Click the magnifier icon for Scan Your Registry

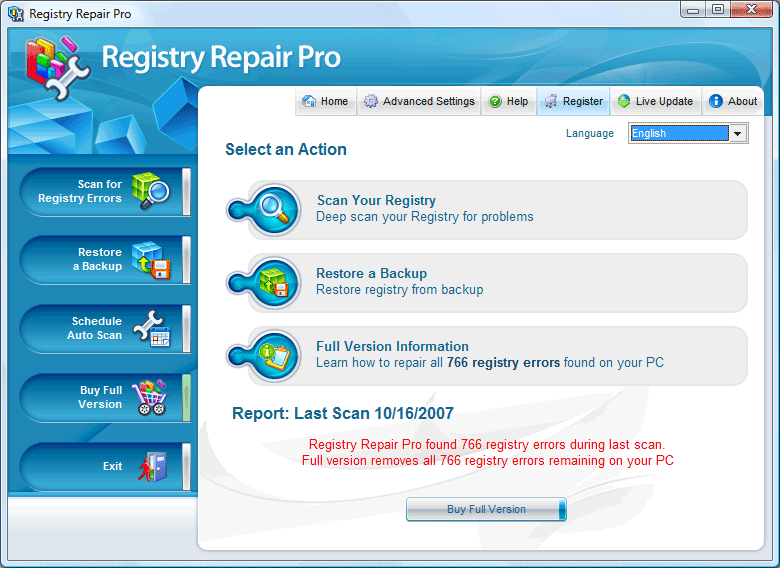[x=273, y=209]
